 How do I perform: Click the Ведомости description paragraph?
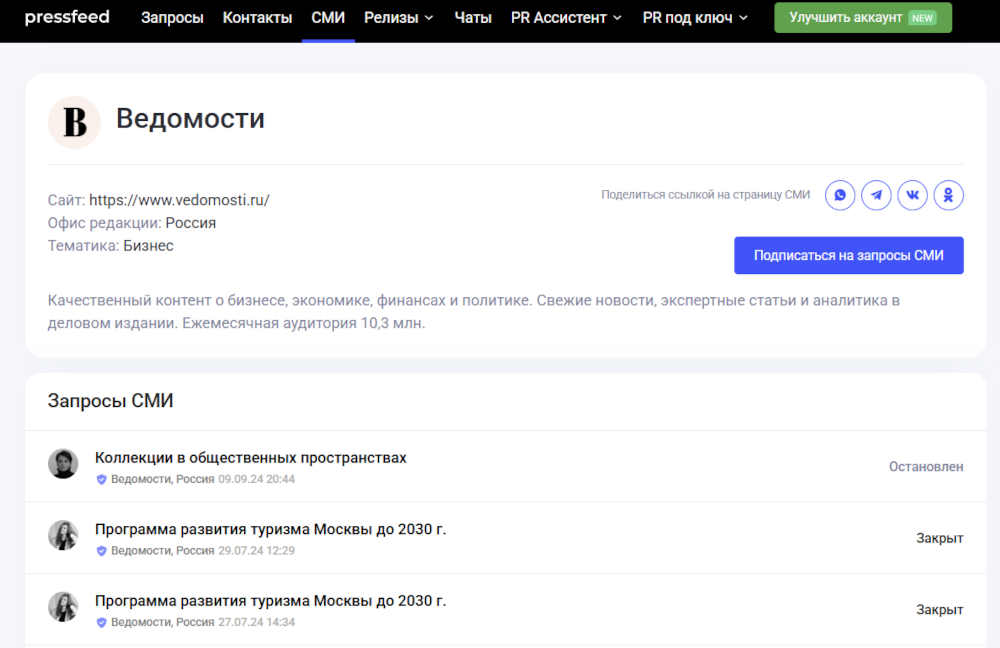tap(474, 312)
